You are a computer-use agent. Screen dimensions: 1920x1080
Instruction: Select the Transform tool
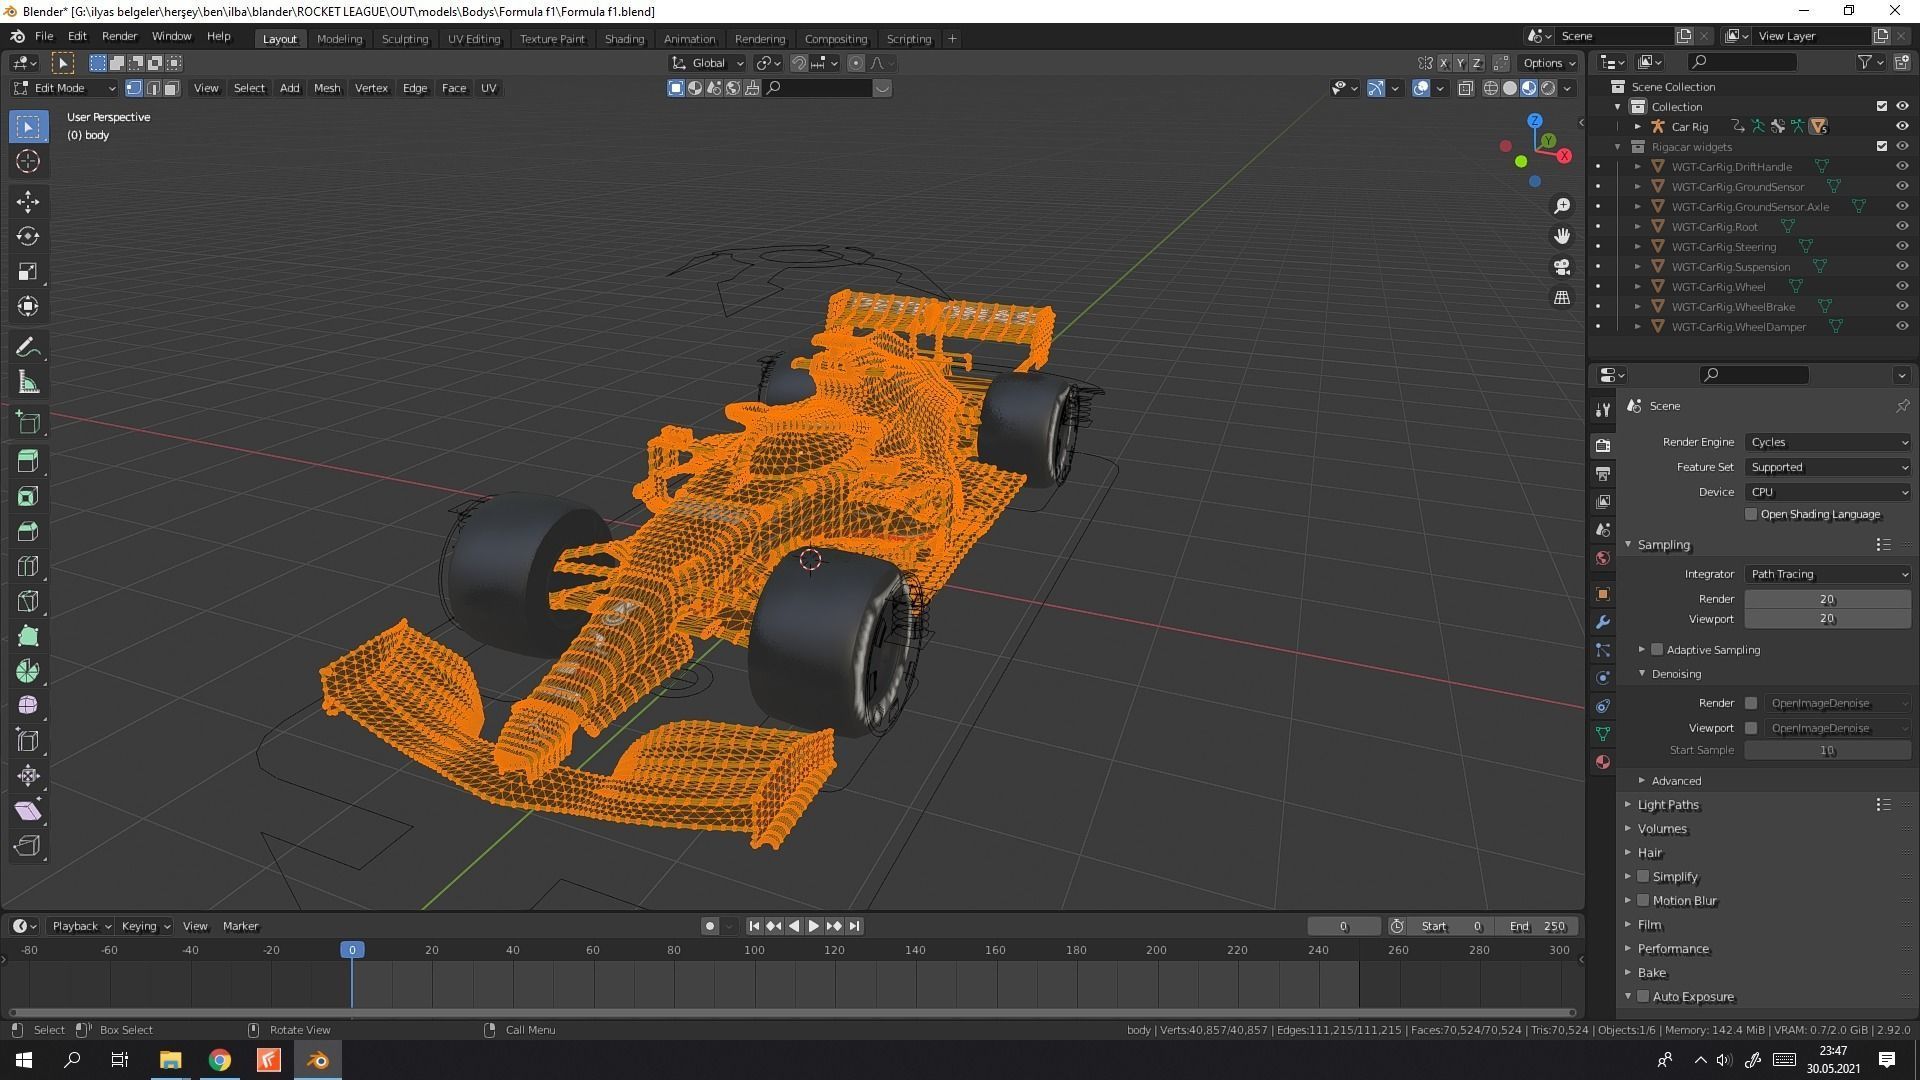(28, 306)
